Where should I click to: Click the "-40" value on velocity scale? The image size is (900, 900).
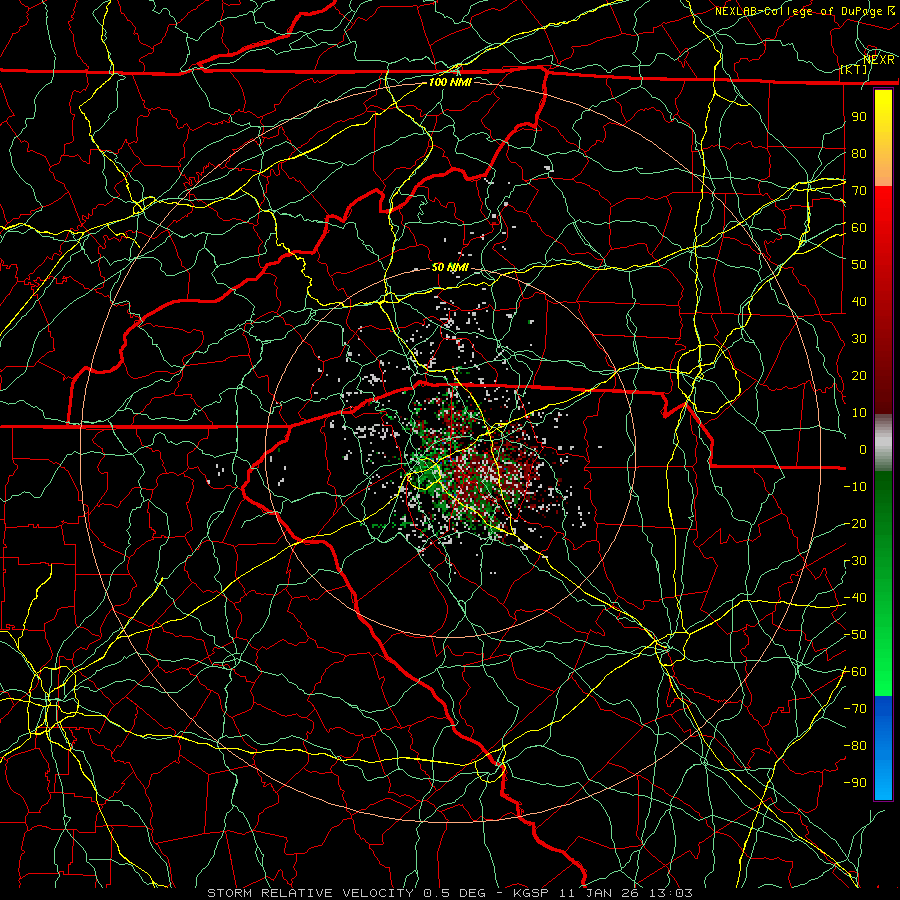point(855,598)
